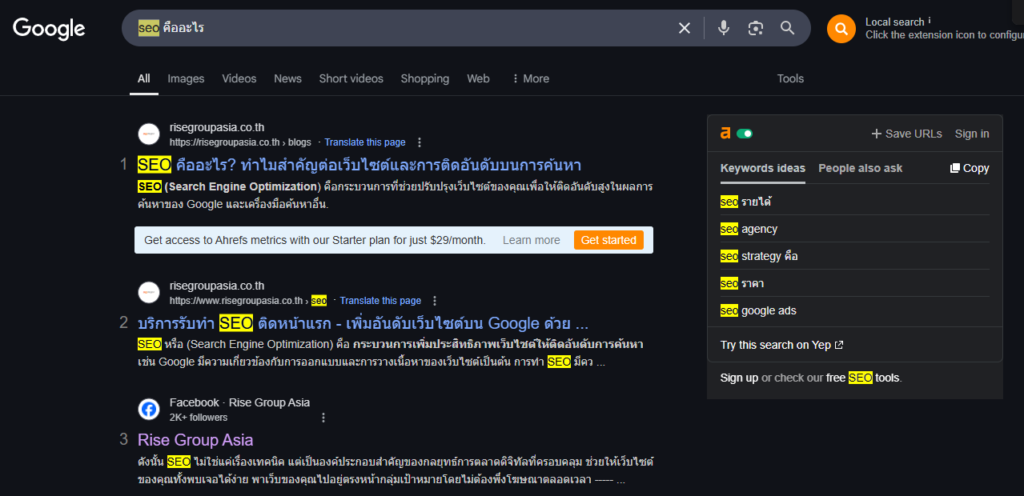1024x496 pixels.
Task: Open the More search filters menu
Action: pyautogui.click(x=530, y=78)
